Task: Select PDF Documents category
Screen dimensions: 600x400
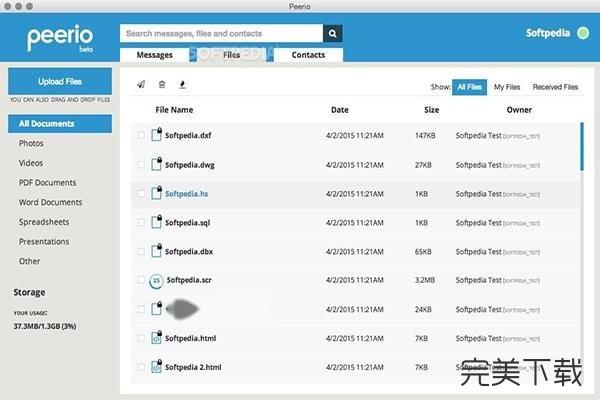Action: [47, 183]
